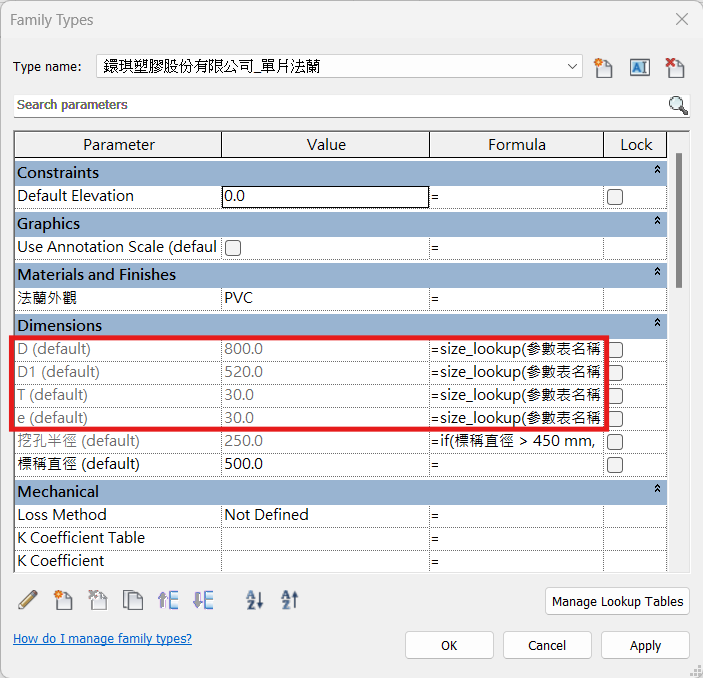Click the Search parameters field
Image resolution: width=703 pixels, height=678 pixels.
click(x=340, y=105)
